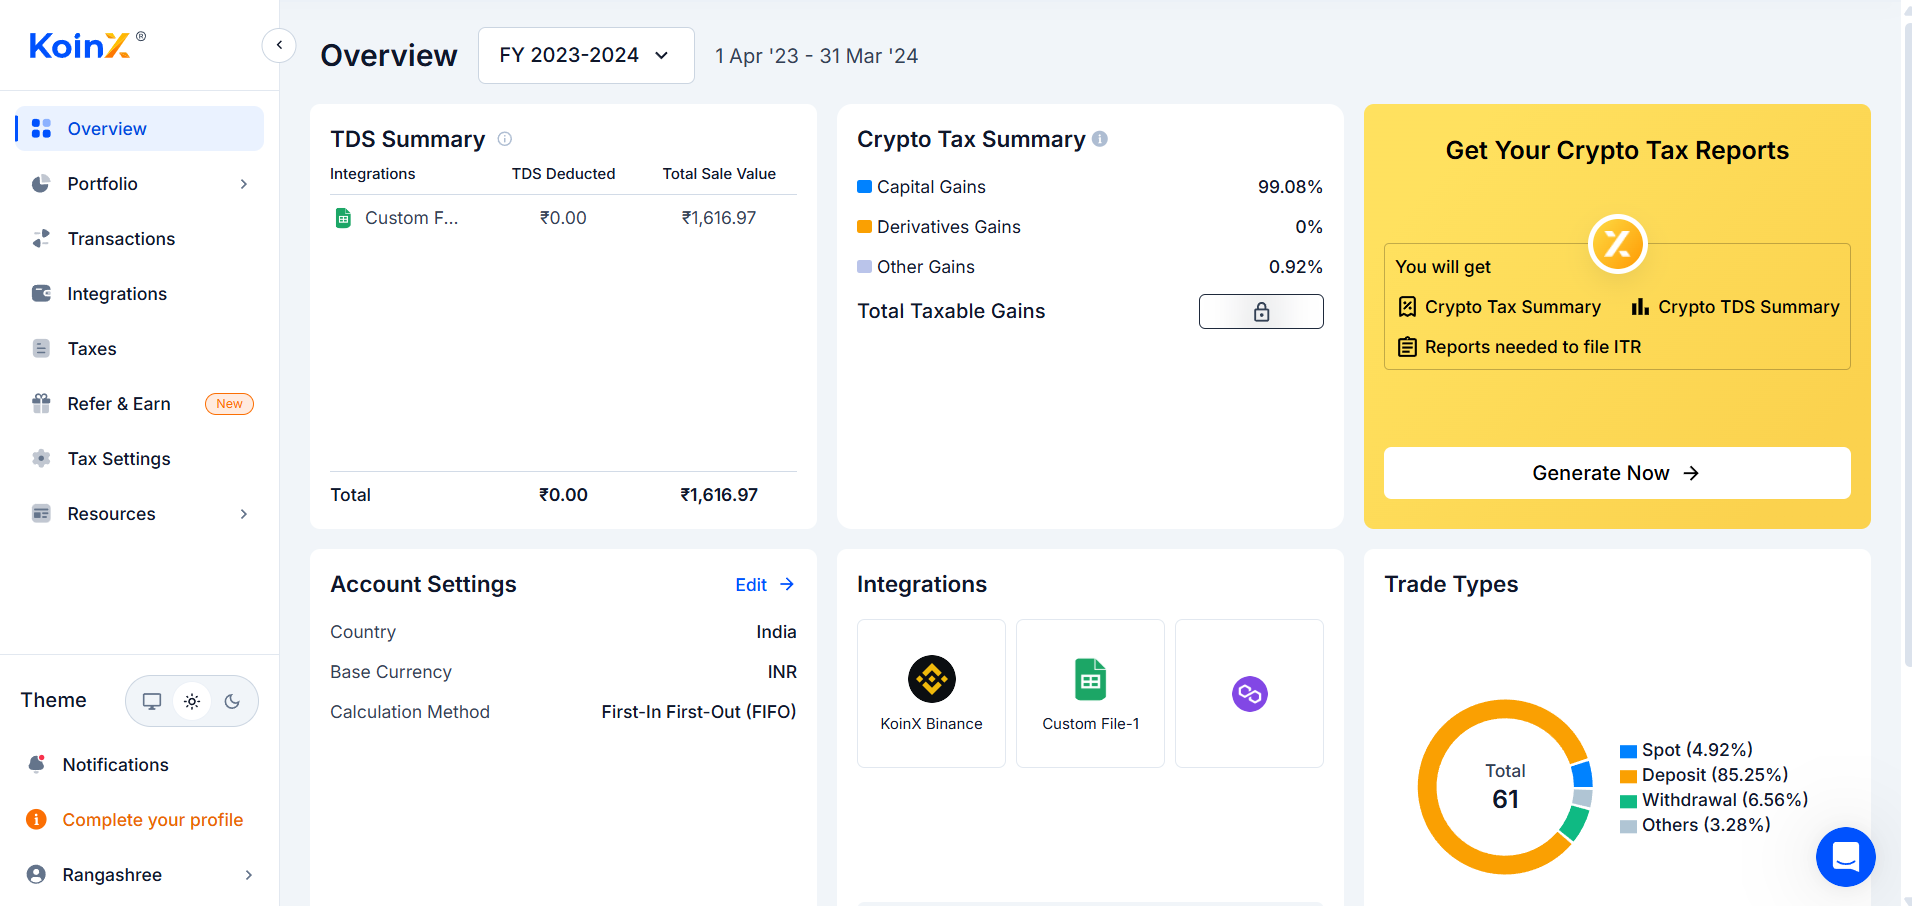Click the blue Capital Gains color swatch
The height and width of the screenshot is (906, 1912).
pos(864,186)
